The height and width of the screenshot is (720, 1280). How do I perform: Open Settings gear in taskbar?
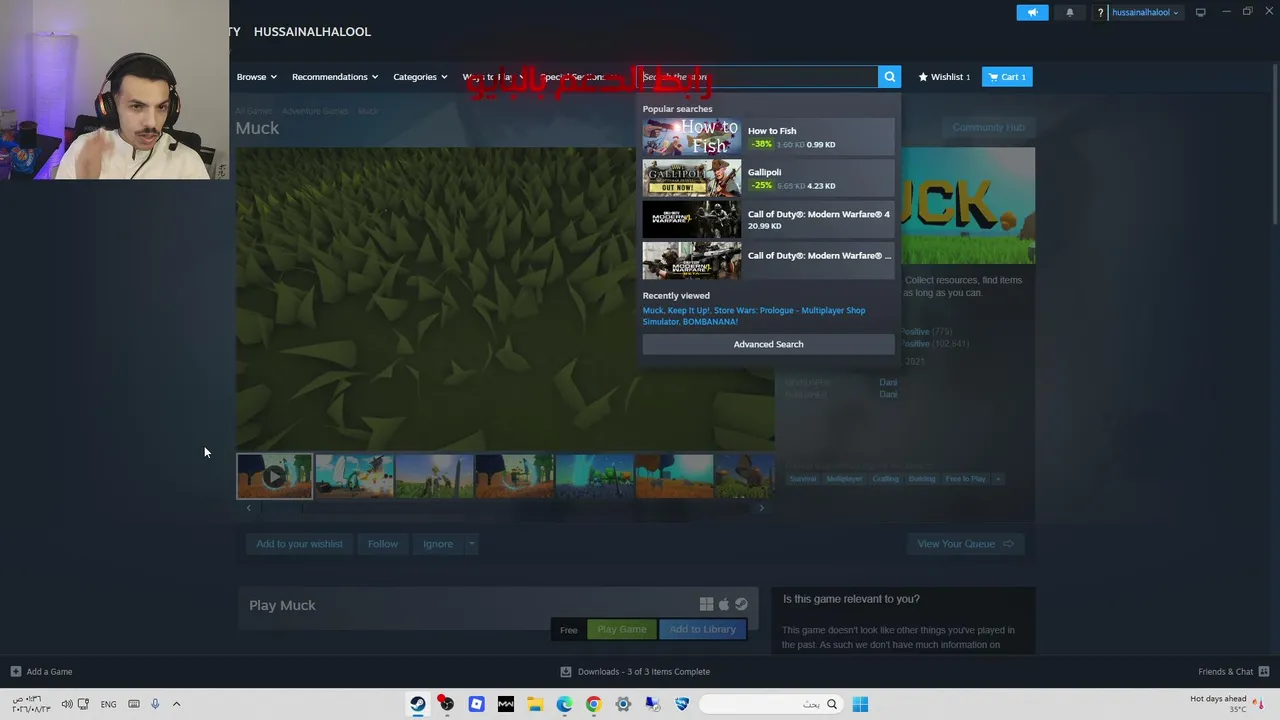coord(623,704)
